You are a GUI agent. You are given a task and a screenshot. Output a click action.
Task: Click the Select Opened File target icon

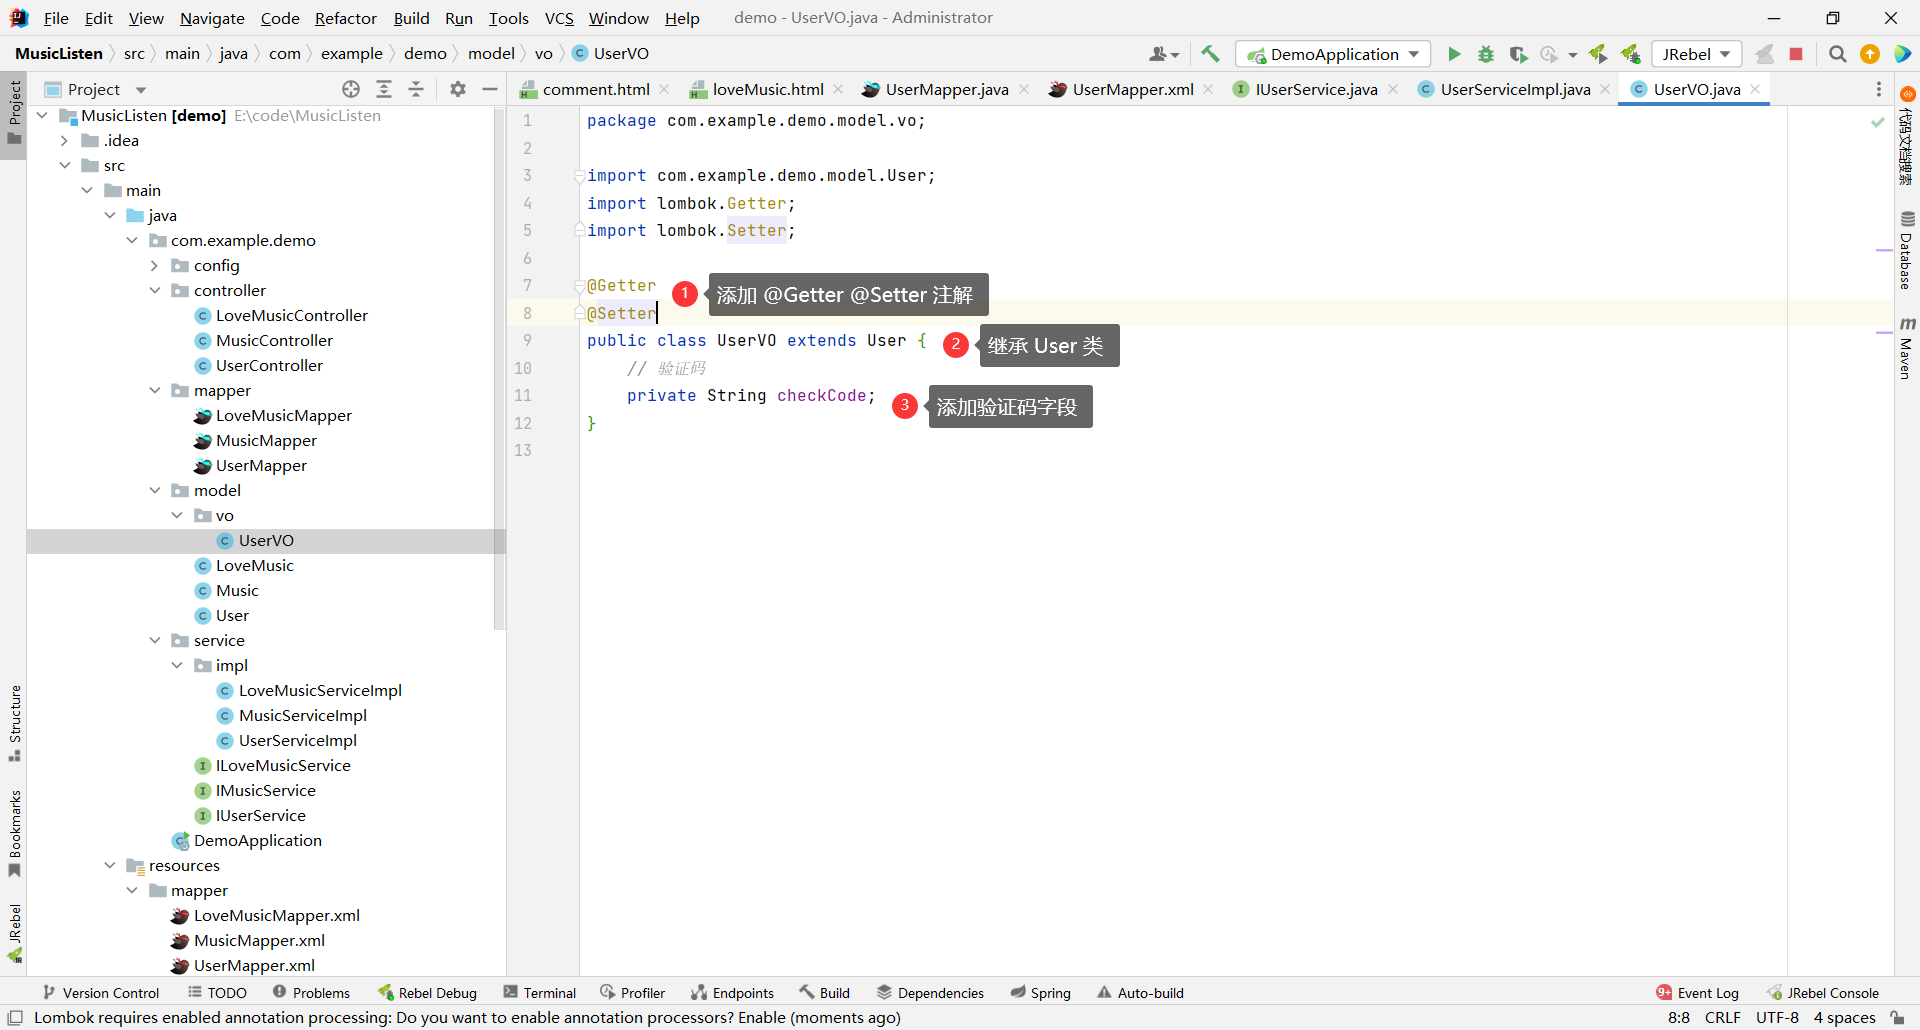pos(351,89)
